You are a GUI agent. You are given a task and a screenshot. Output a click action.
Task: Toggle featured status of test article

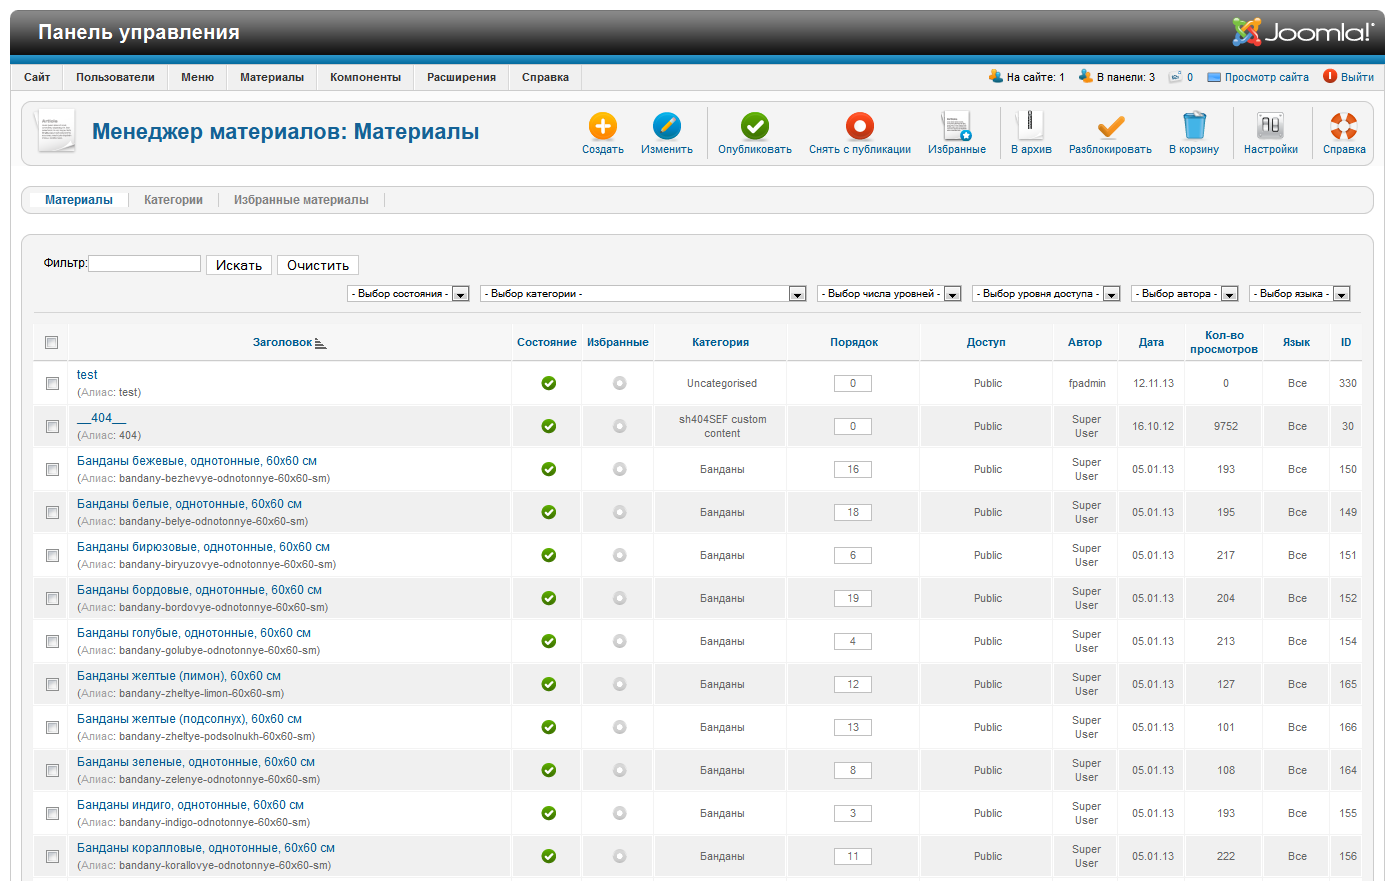[620, 383]
